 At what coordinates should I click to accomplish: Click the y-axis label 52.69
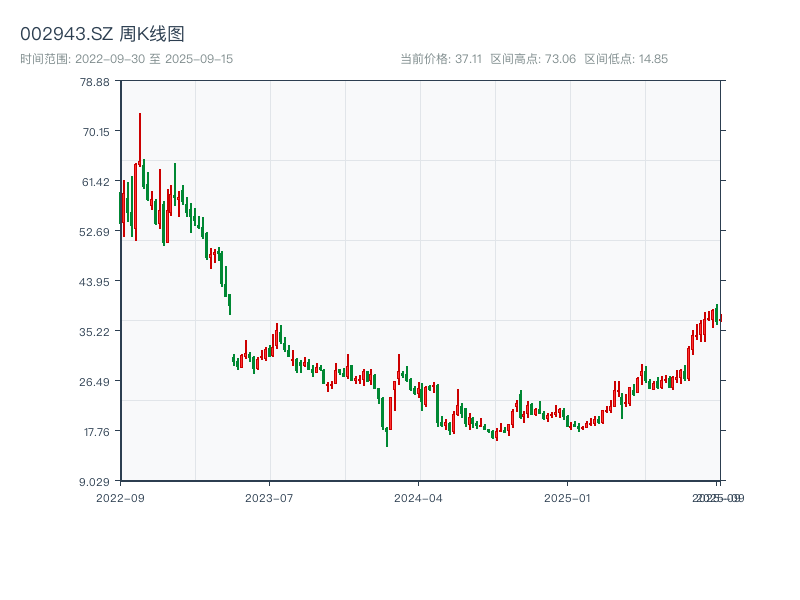tap(94, 232)
